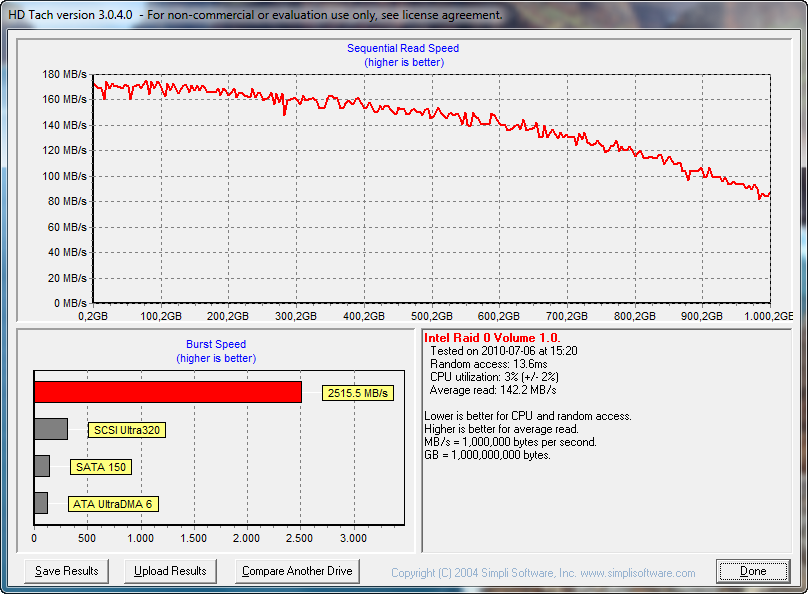Click the gray SATA 150 bar
This screenshot has width=808, height=594.
click(42, 466)
